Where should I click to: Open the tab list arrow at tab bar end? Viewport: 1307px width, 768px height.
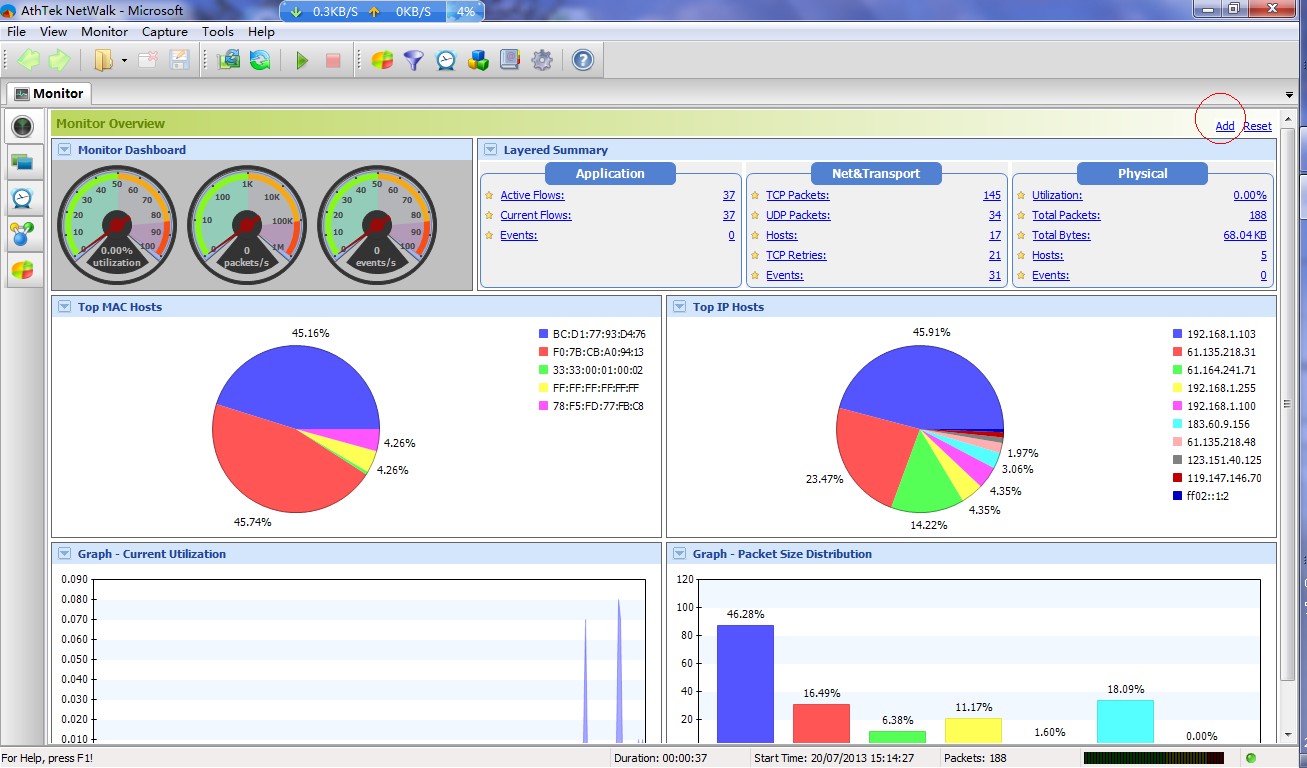tap(1289, 95)
